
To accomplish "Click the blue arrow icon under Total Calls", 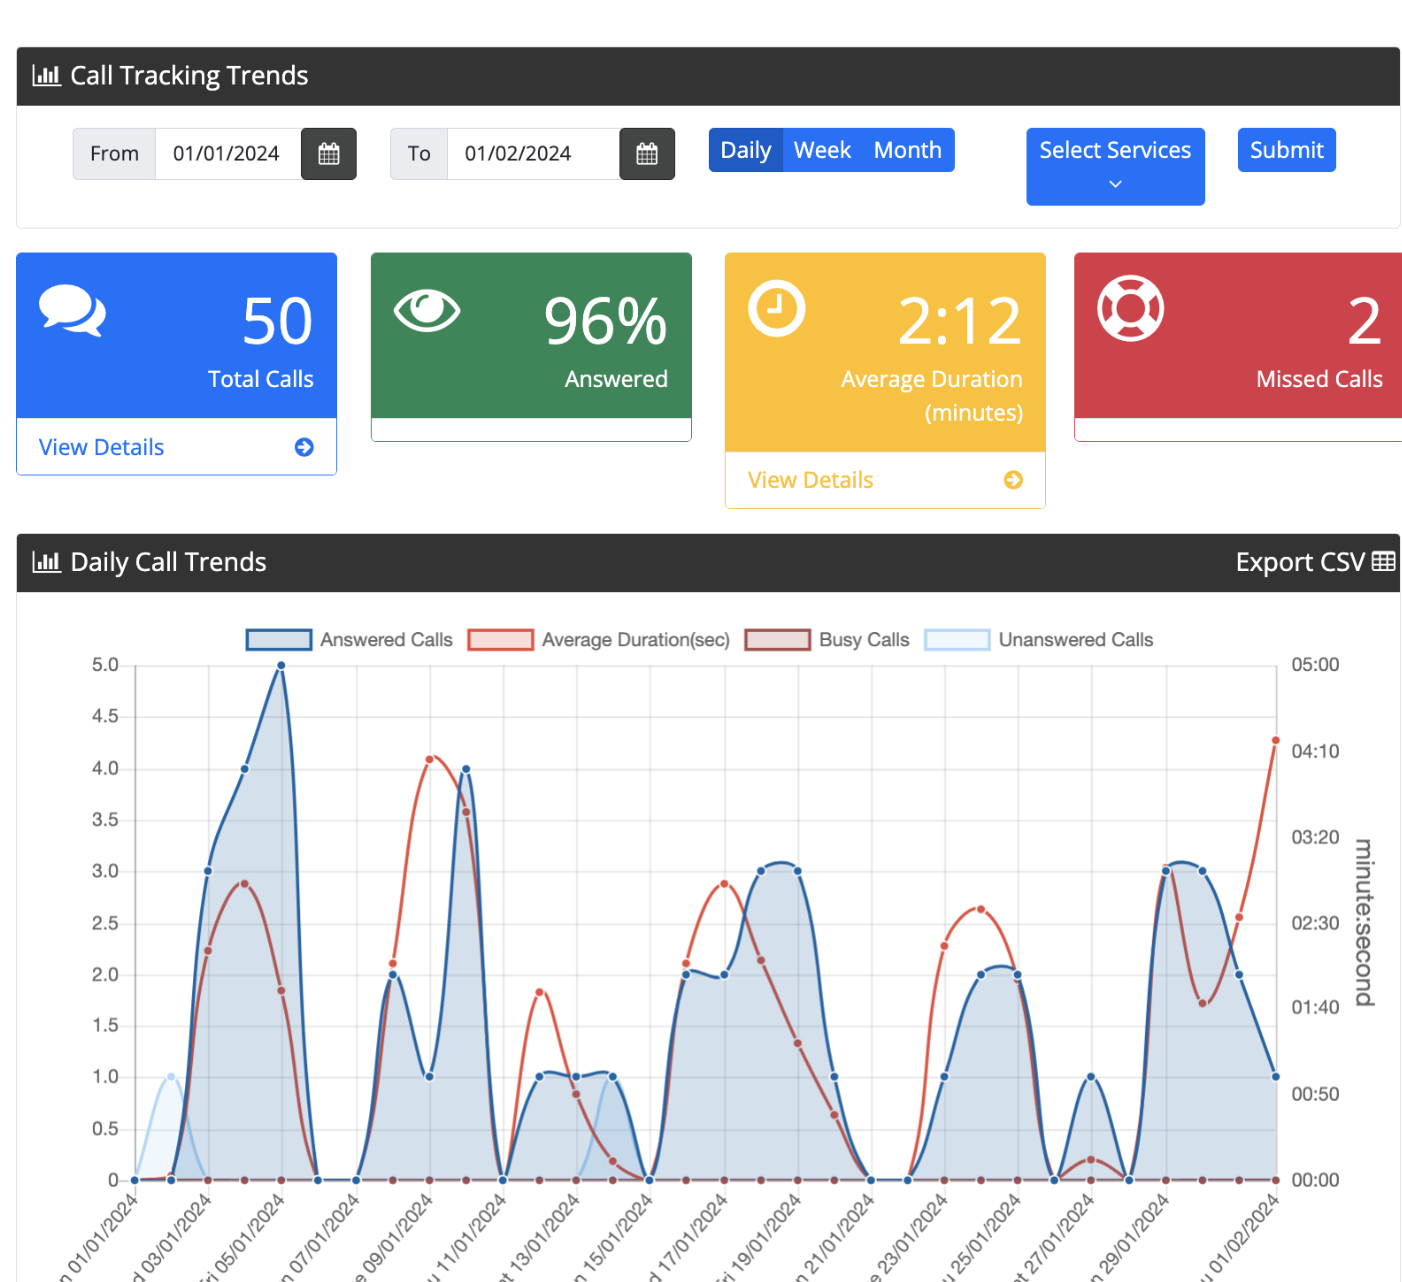I will click(304, 447).
